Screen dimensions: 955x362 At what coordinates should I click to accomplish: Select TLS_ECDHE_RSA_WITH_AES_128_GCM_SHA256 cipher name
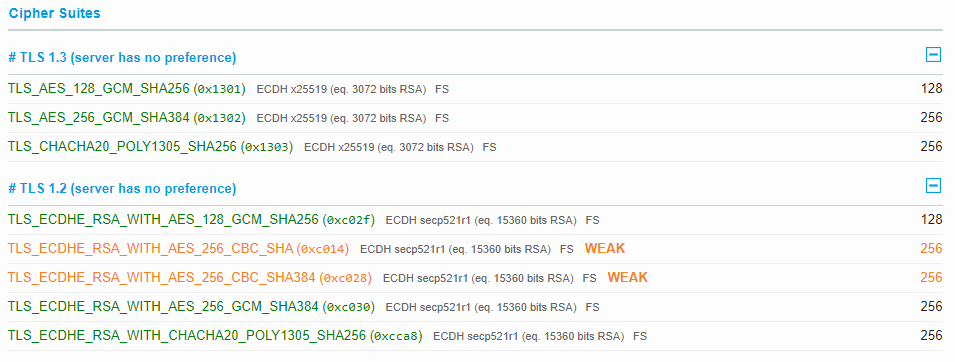pos(163,220)
